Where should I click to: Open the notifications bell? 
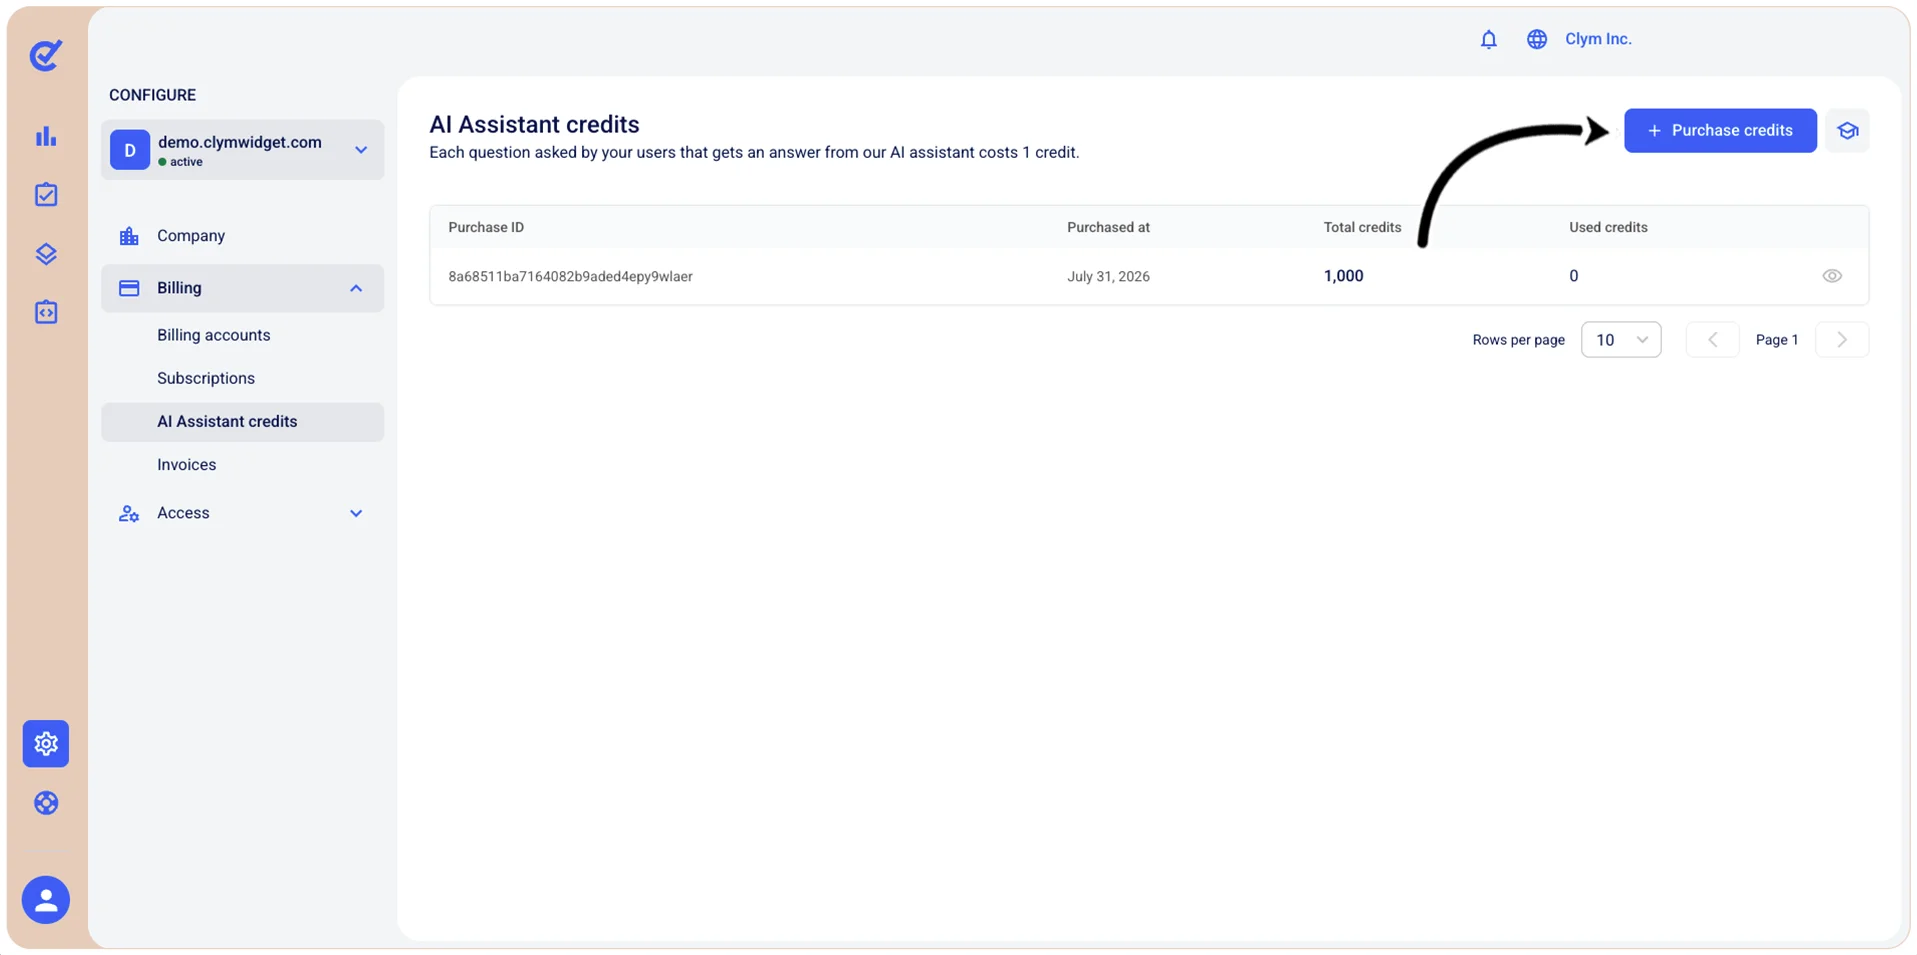click(x=1488, y=39)
